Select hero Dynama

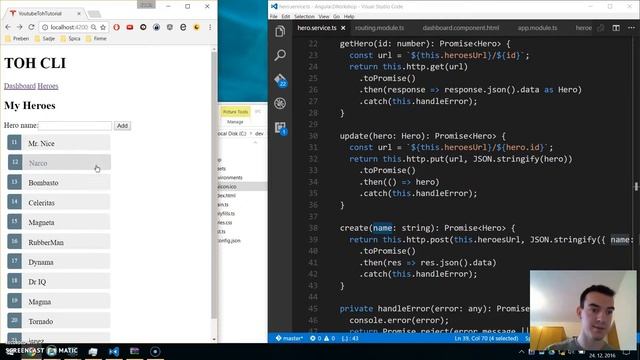click(x=59, y=262)
